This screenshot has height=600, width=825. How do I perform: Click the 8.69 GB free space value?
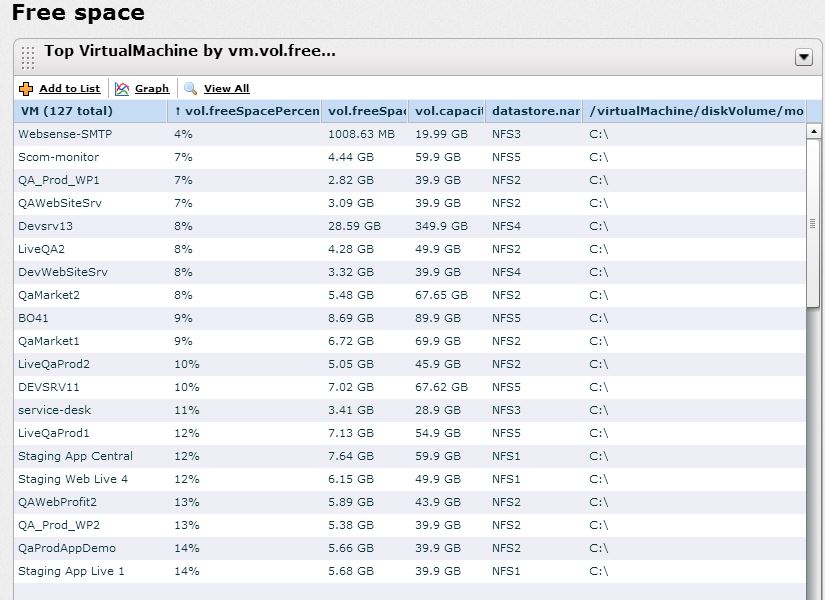point(351,318)
